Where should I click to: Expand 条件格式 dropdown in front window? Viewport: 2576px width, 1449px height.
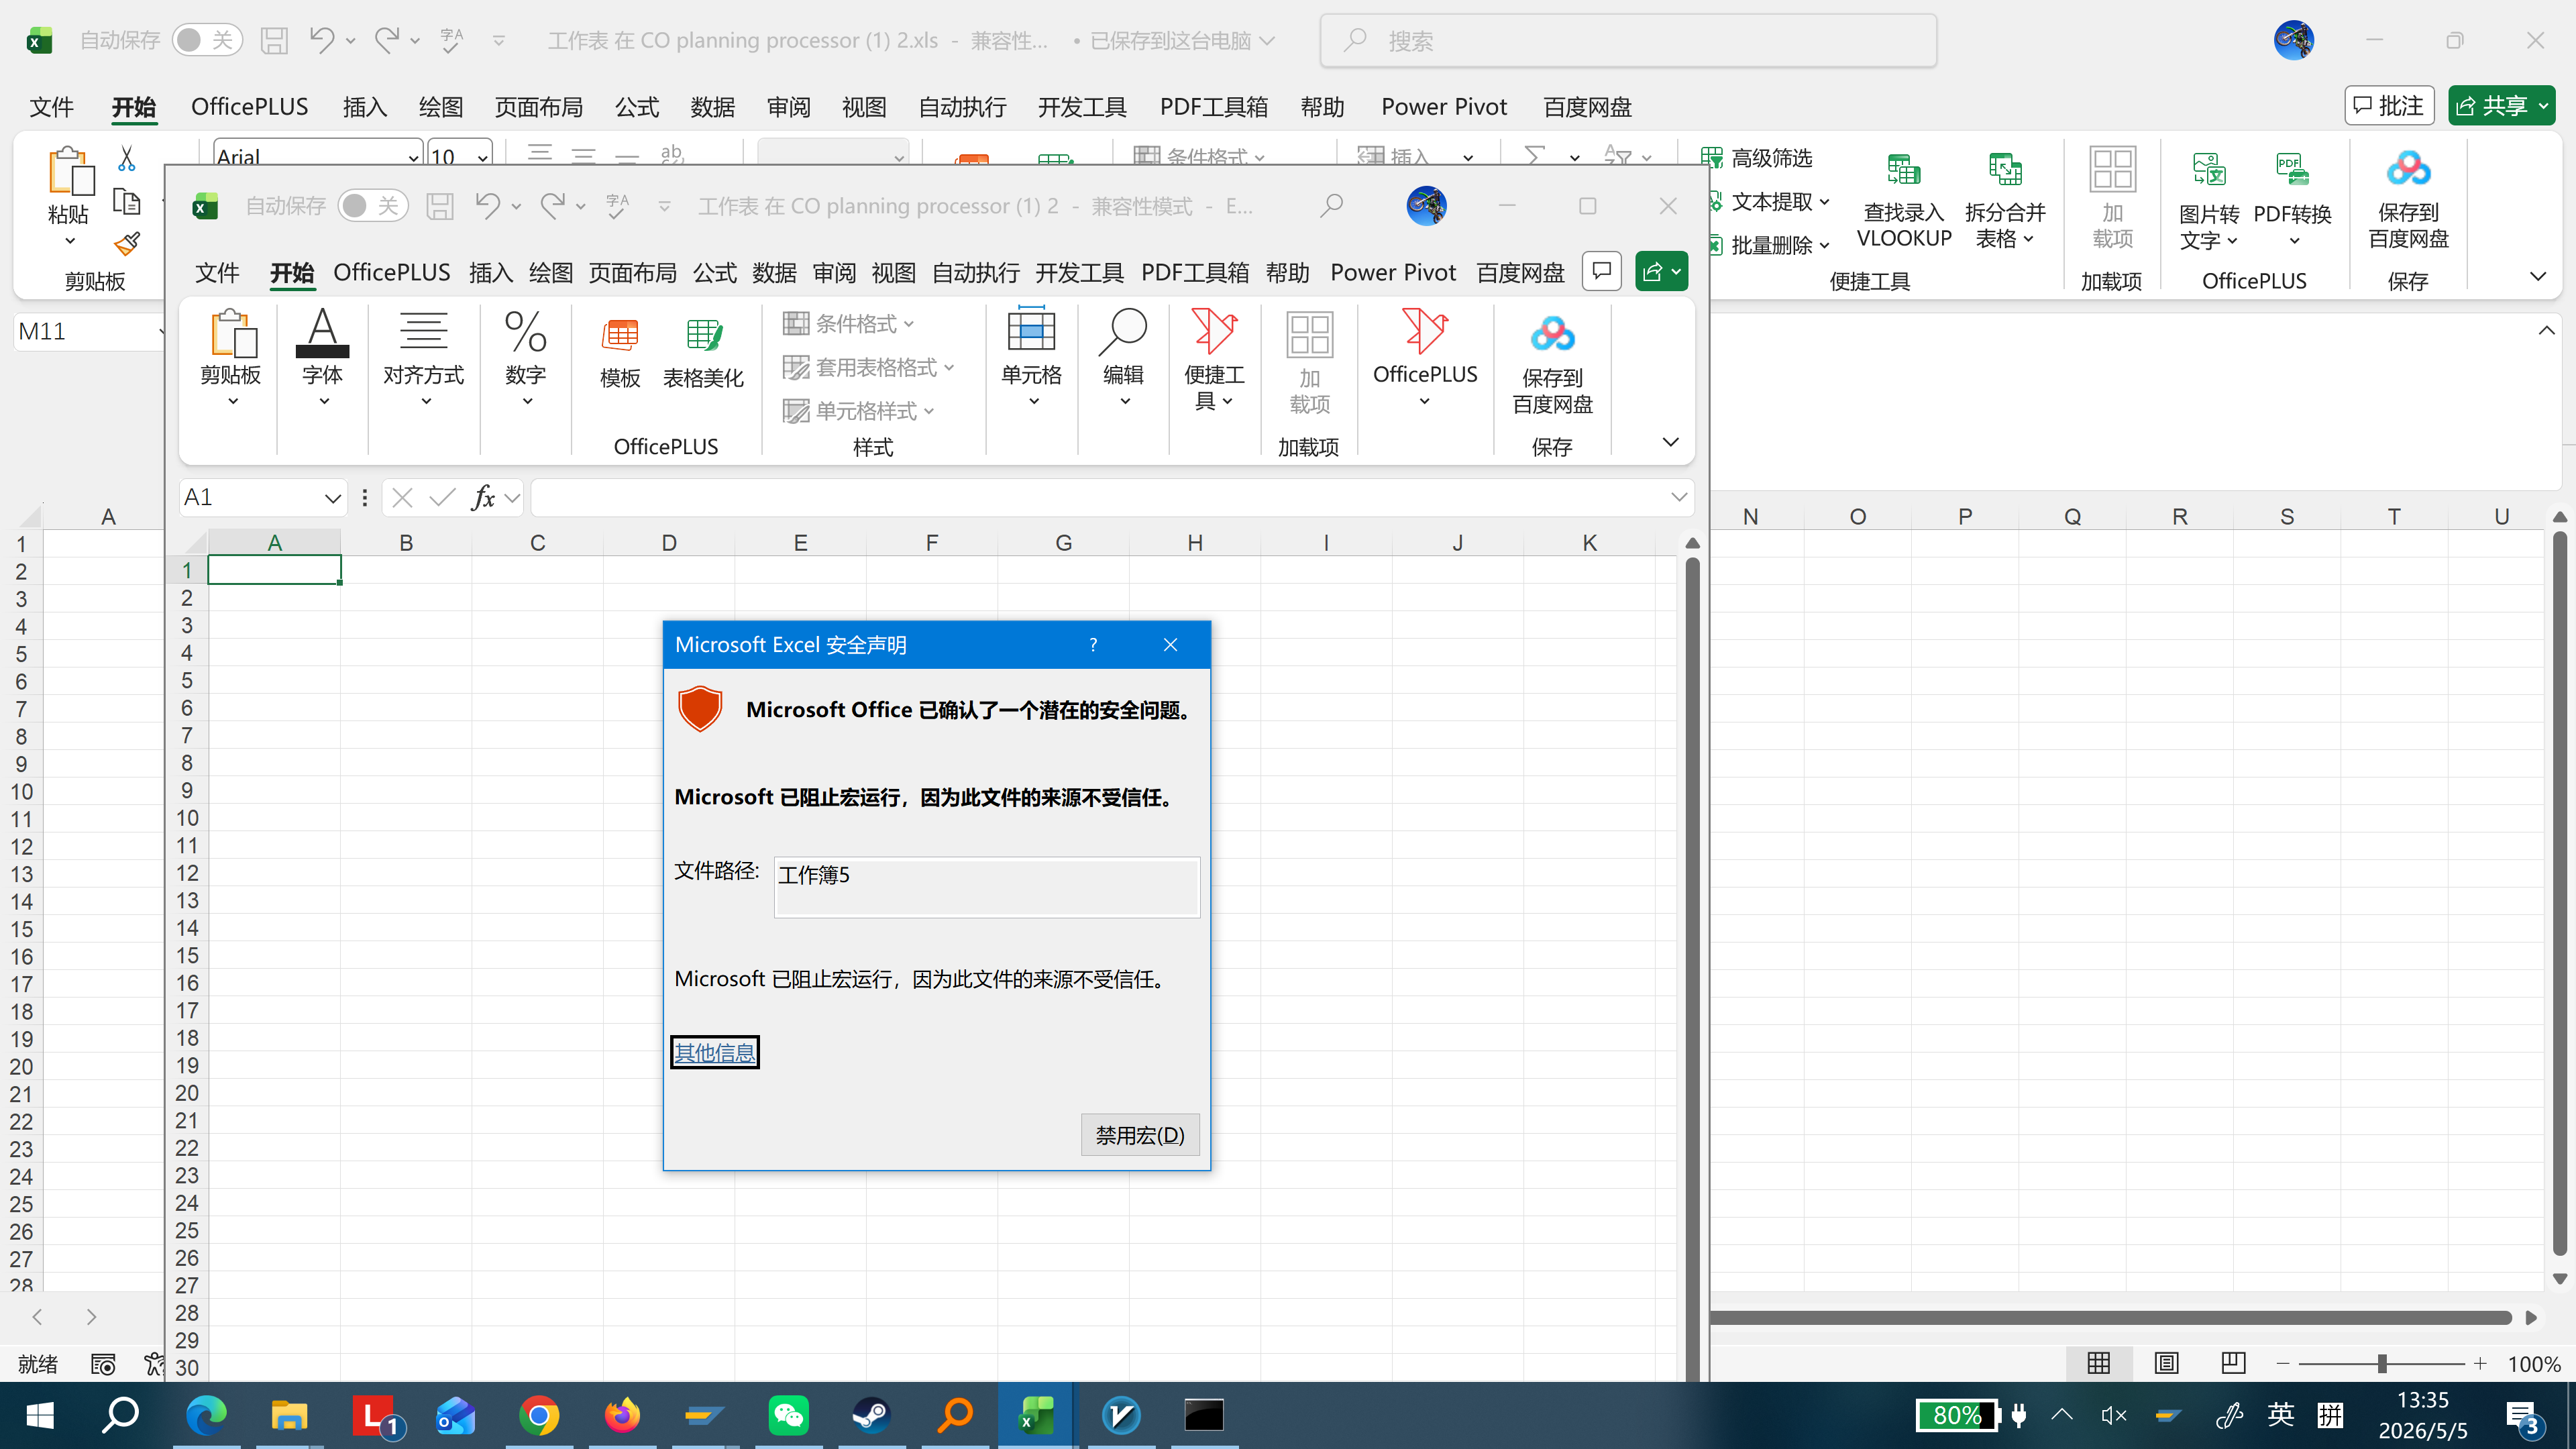pyautogui.click(x=848, y=323)
